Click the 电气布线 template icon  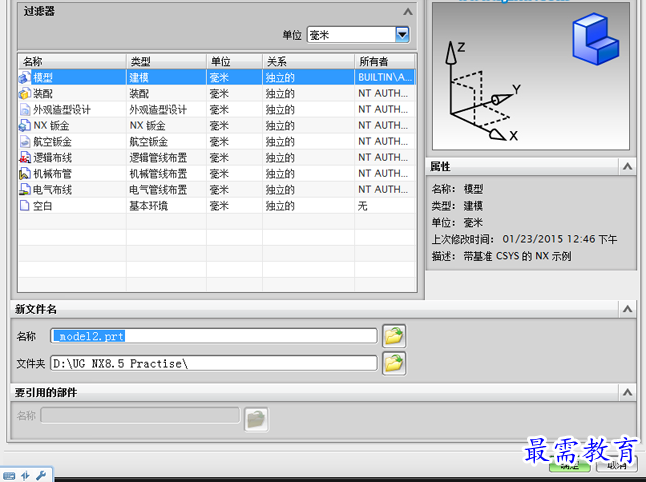(x=25, y=190)
